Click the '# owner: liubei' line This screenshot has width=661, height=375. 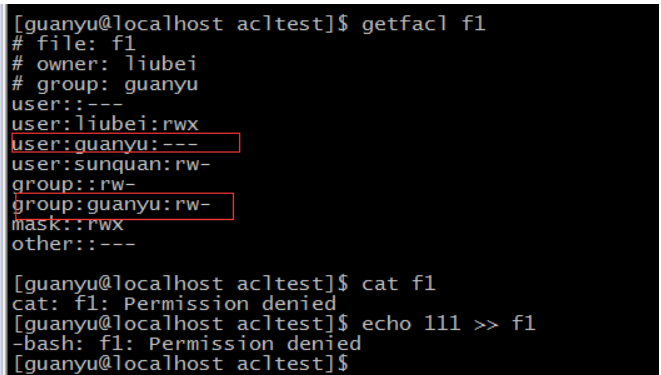[x=104, y=64]
